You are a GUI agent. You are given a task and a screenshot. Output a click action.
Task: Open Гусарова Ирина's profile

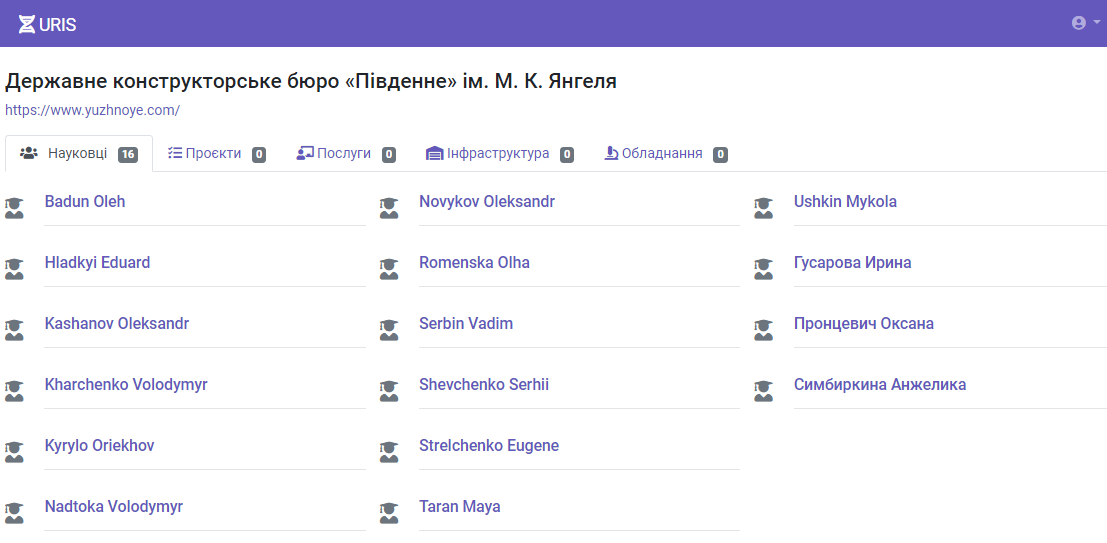[852, 263]
